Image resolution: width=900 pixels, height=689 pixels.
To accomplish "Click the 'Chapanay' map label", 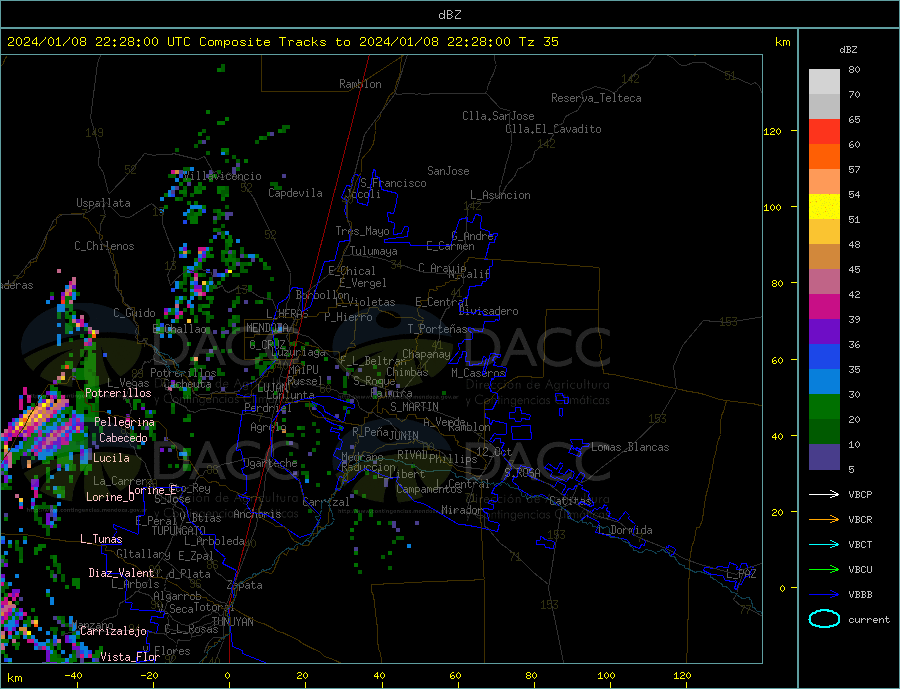I will [426, 354].
